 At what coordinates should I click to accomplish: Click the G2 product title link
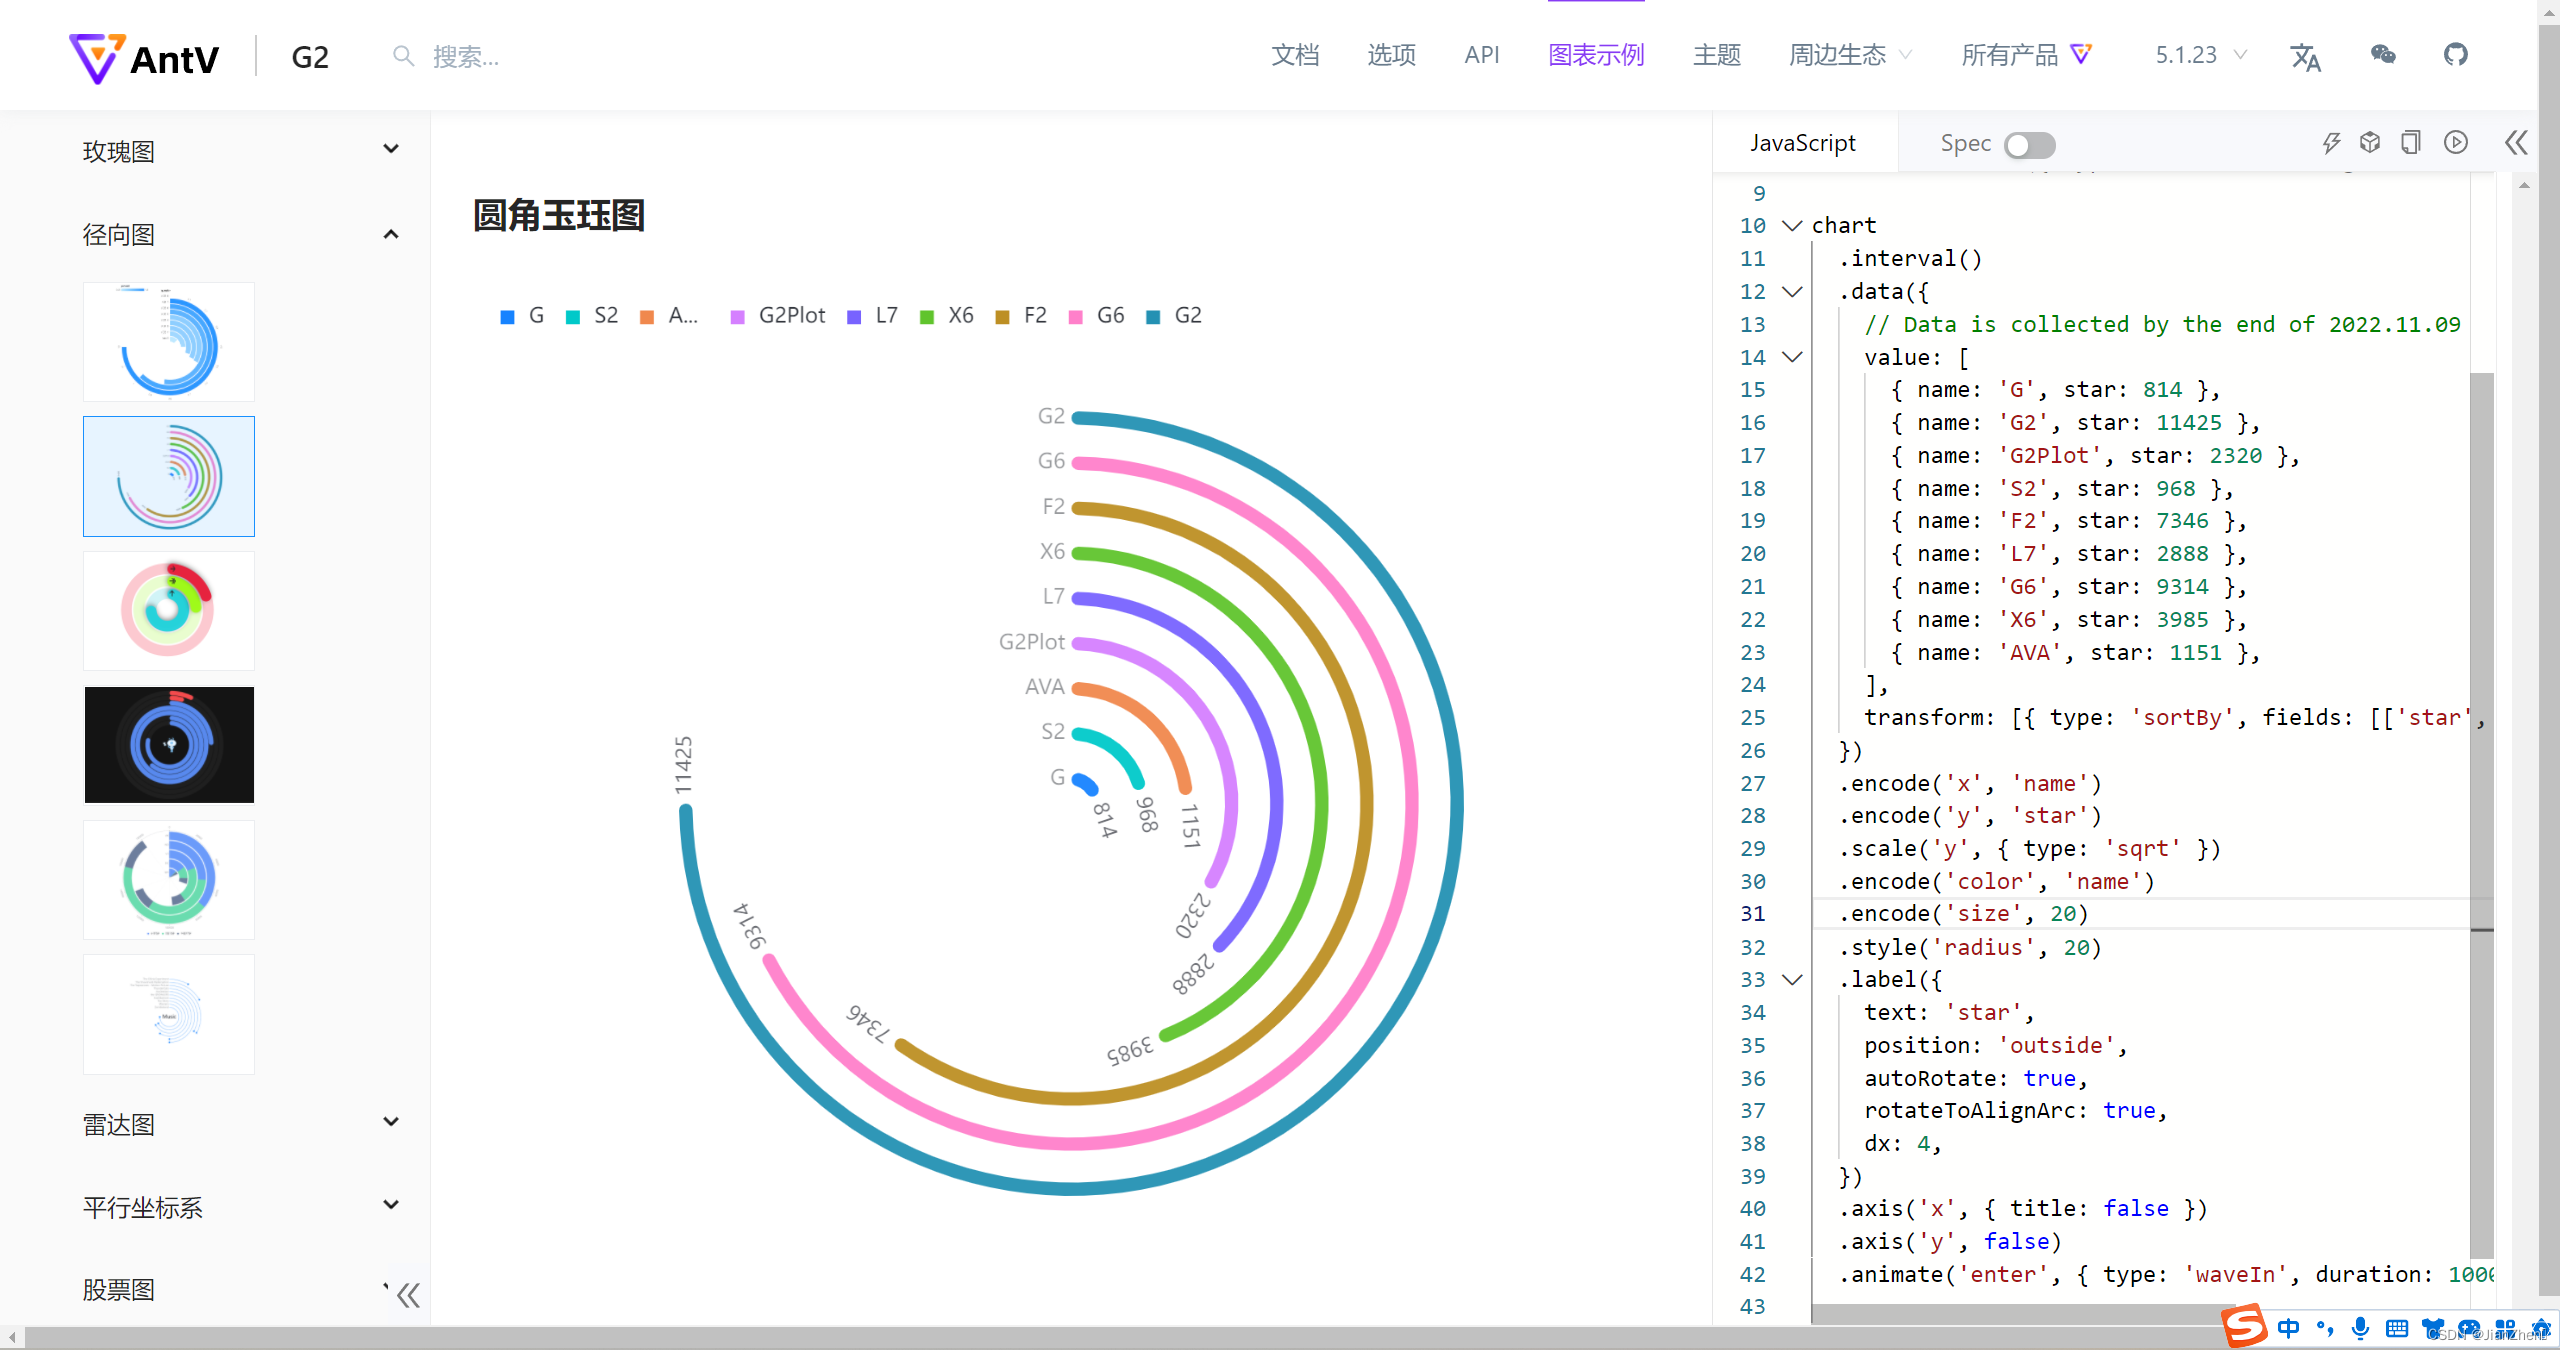pos(310,57)
